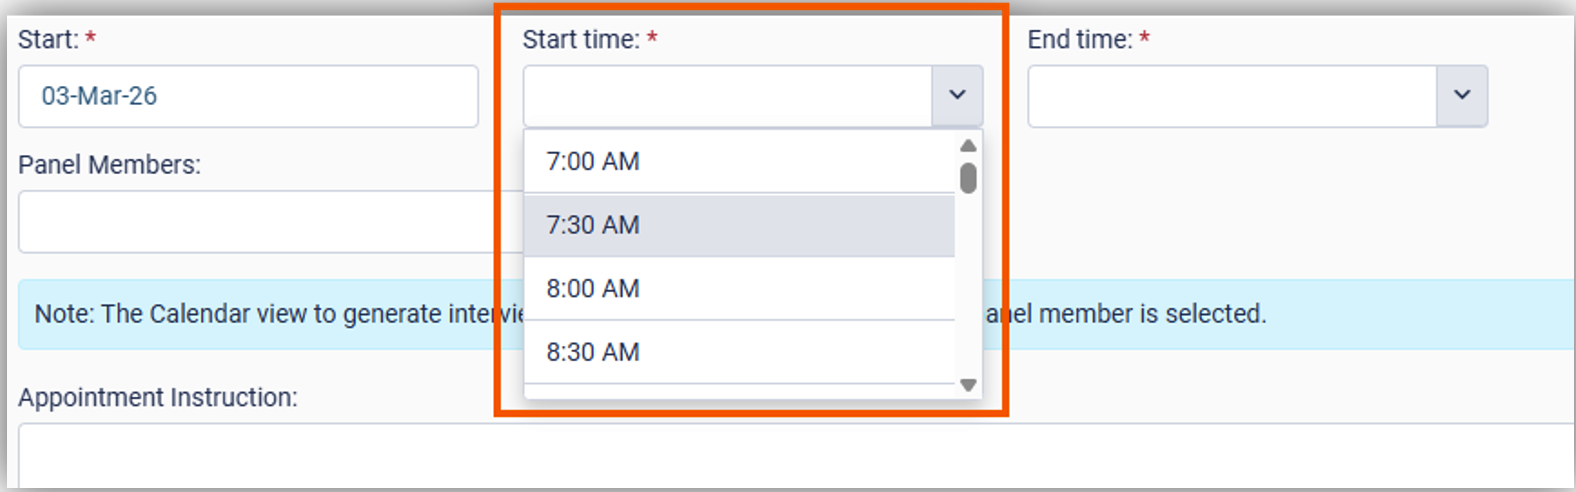This screenshot has width=1576, height=492.
Task: Click the "Start time:" label
Action: [x=581, y=40]
